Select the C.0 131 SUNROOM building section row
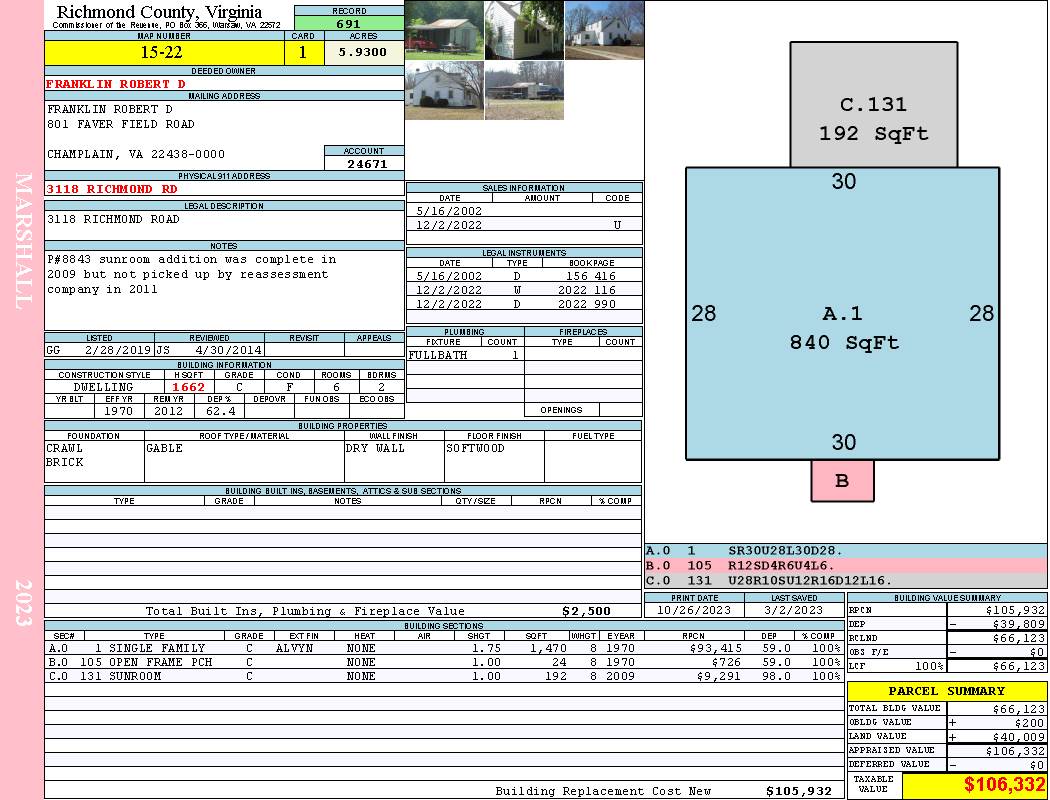The image size is (1050, 800). tap(443, 676)
